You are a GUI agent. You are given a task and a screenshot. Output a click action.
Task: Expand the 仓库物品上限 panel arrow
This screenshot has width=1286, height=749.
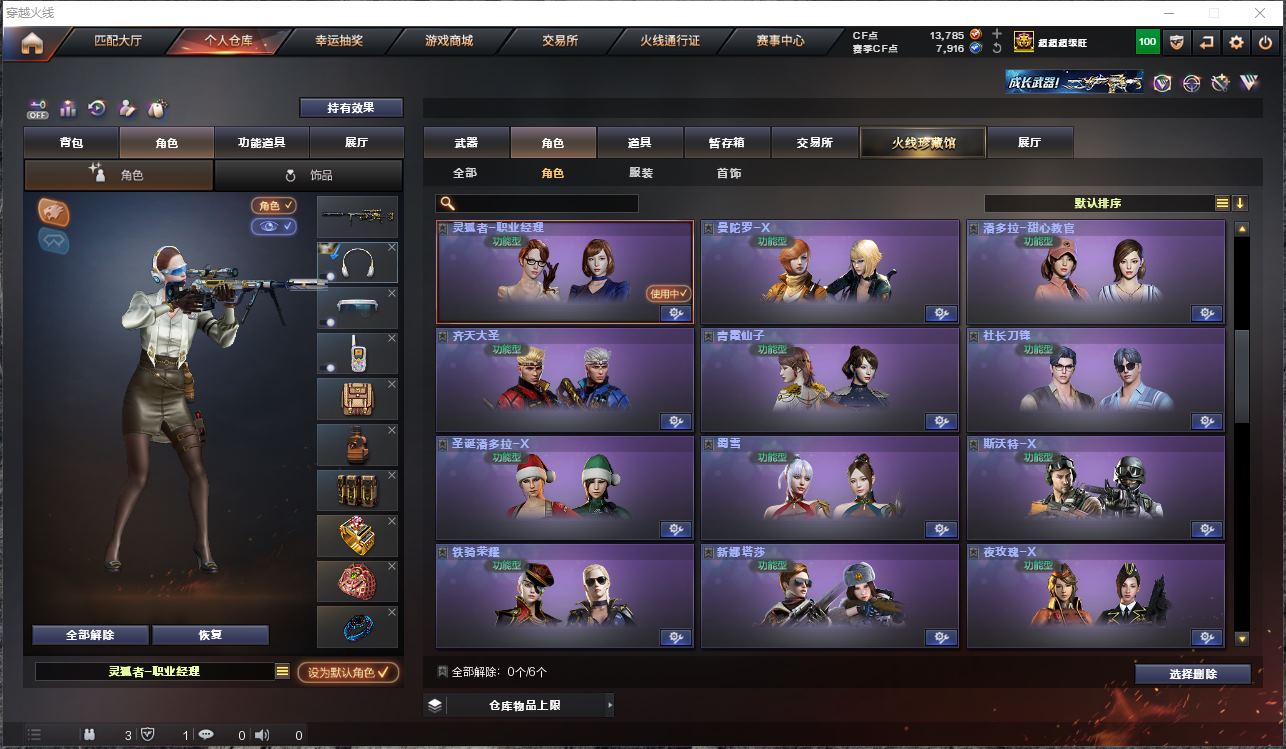pos(610,705)
